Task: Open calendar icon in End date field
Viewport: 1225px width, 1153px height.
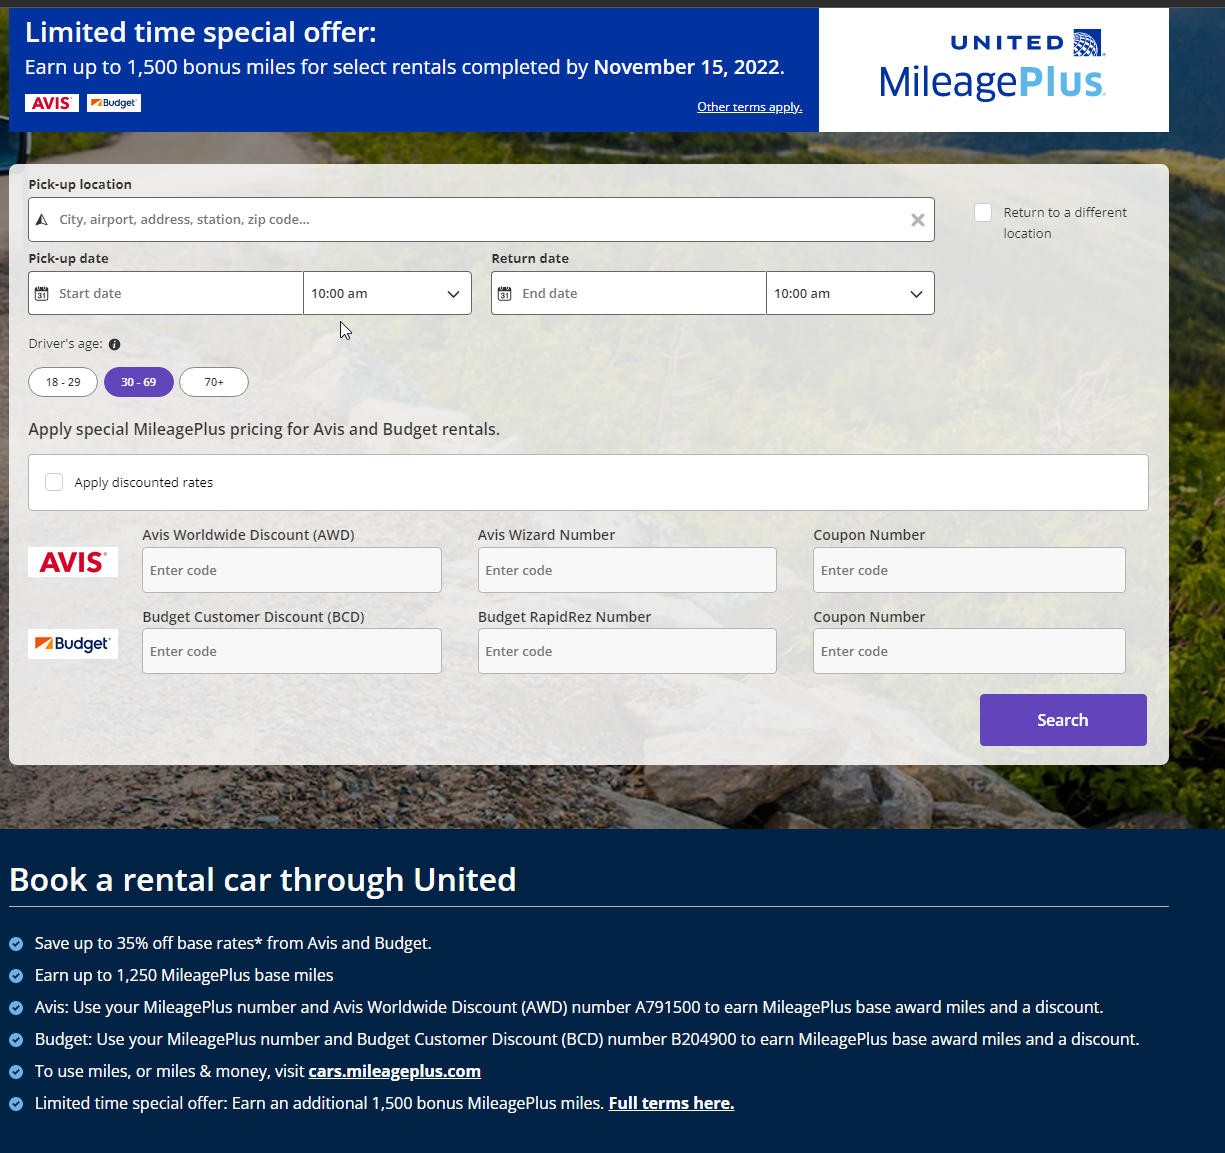Action: click(x=505, y=294)
